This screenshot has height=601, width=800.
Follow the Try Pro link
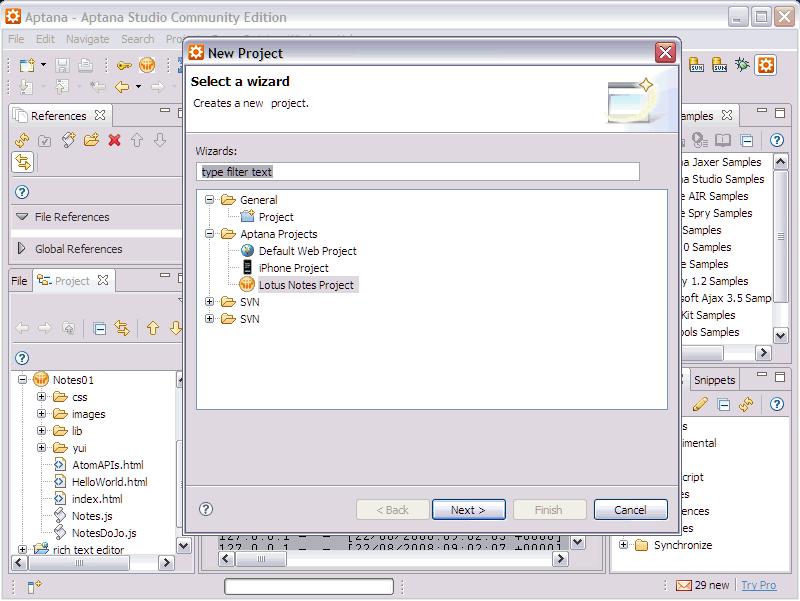point(759,585)
